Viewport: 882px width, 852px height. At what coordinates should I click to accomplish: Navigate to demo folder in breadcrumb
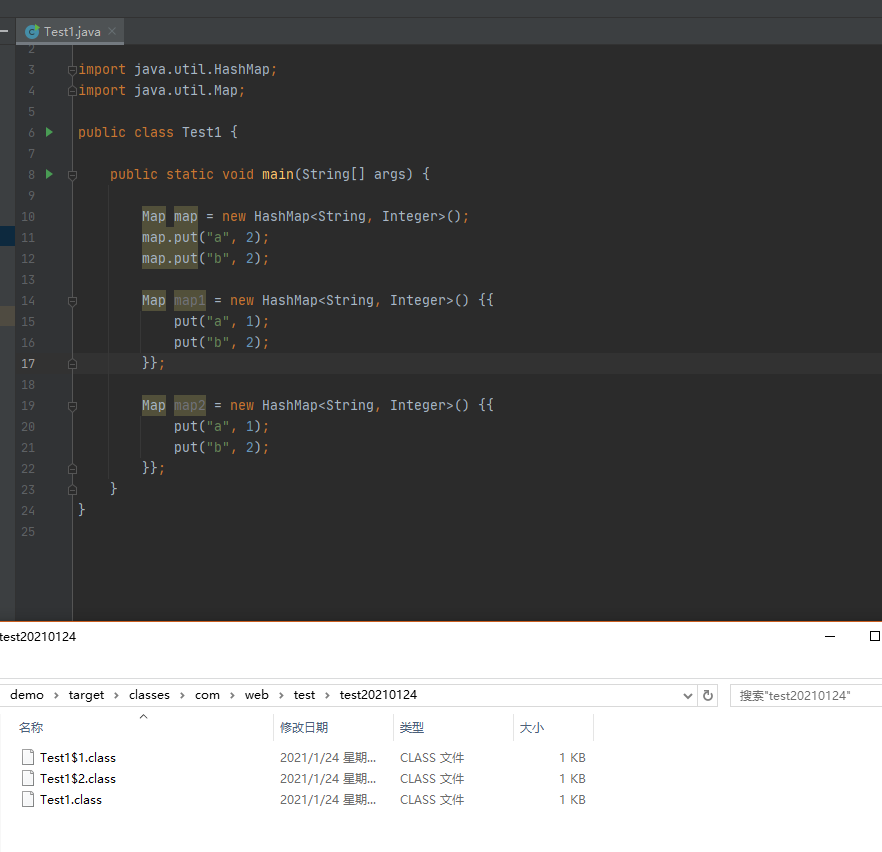click(27, 695)
